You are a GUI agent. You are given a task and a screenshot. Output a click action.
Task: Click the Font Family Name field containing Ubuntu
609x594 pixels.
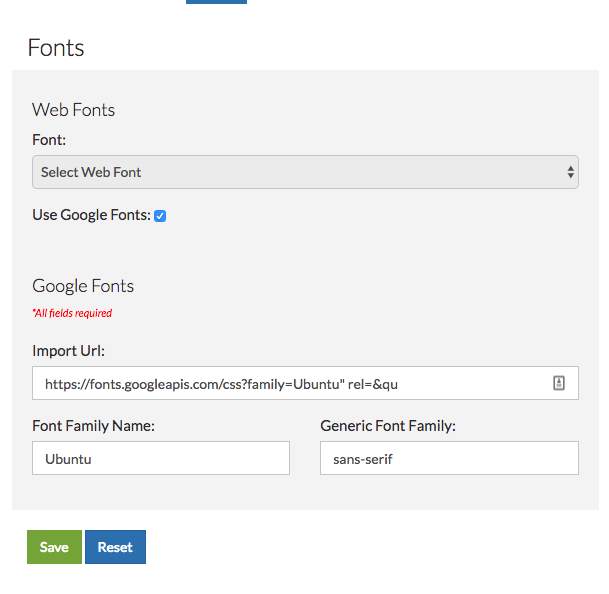point(161,458)
